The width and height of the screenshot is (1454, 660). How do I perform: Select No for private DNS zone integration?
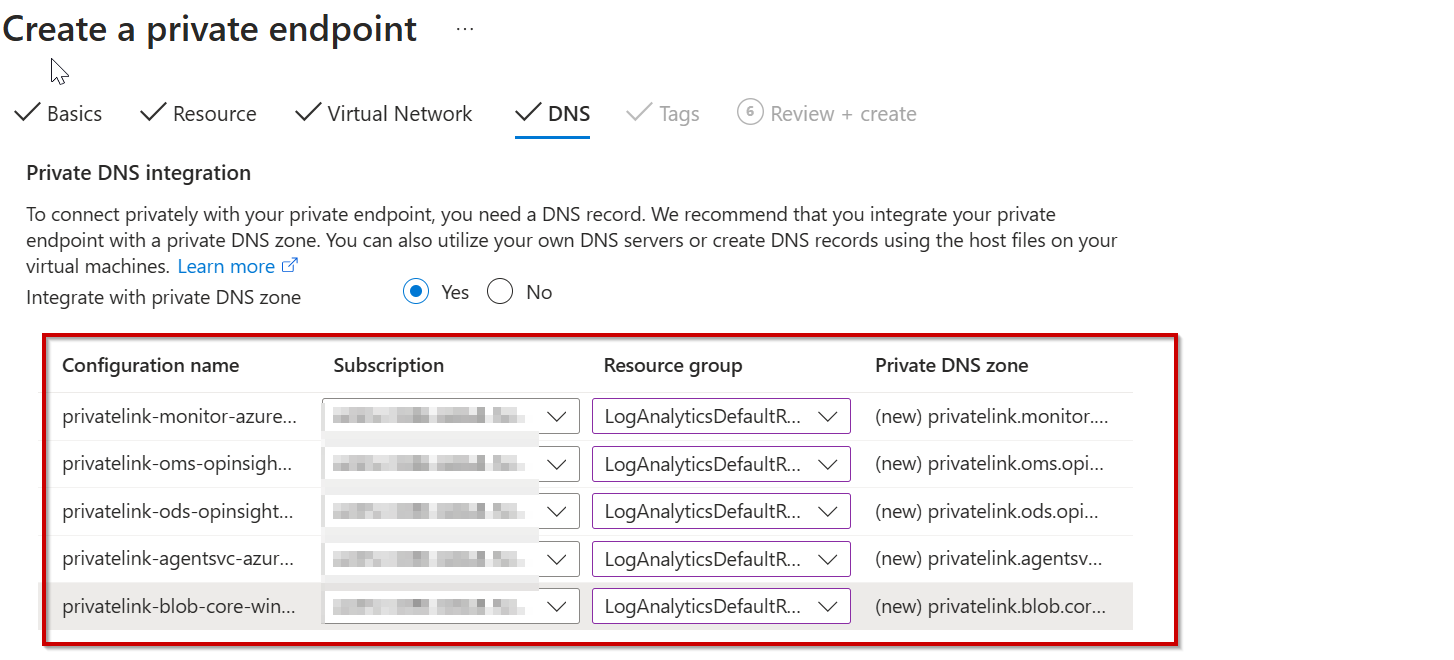(500, 291)
